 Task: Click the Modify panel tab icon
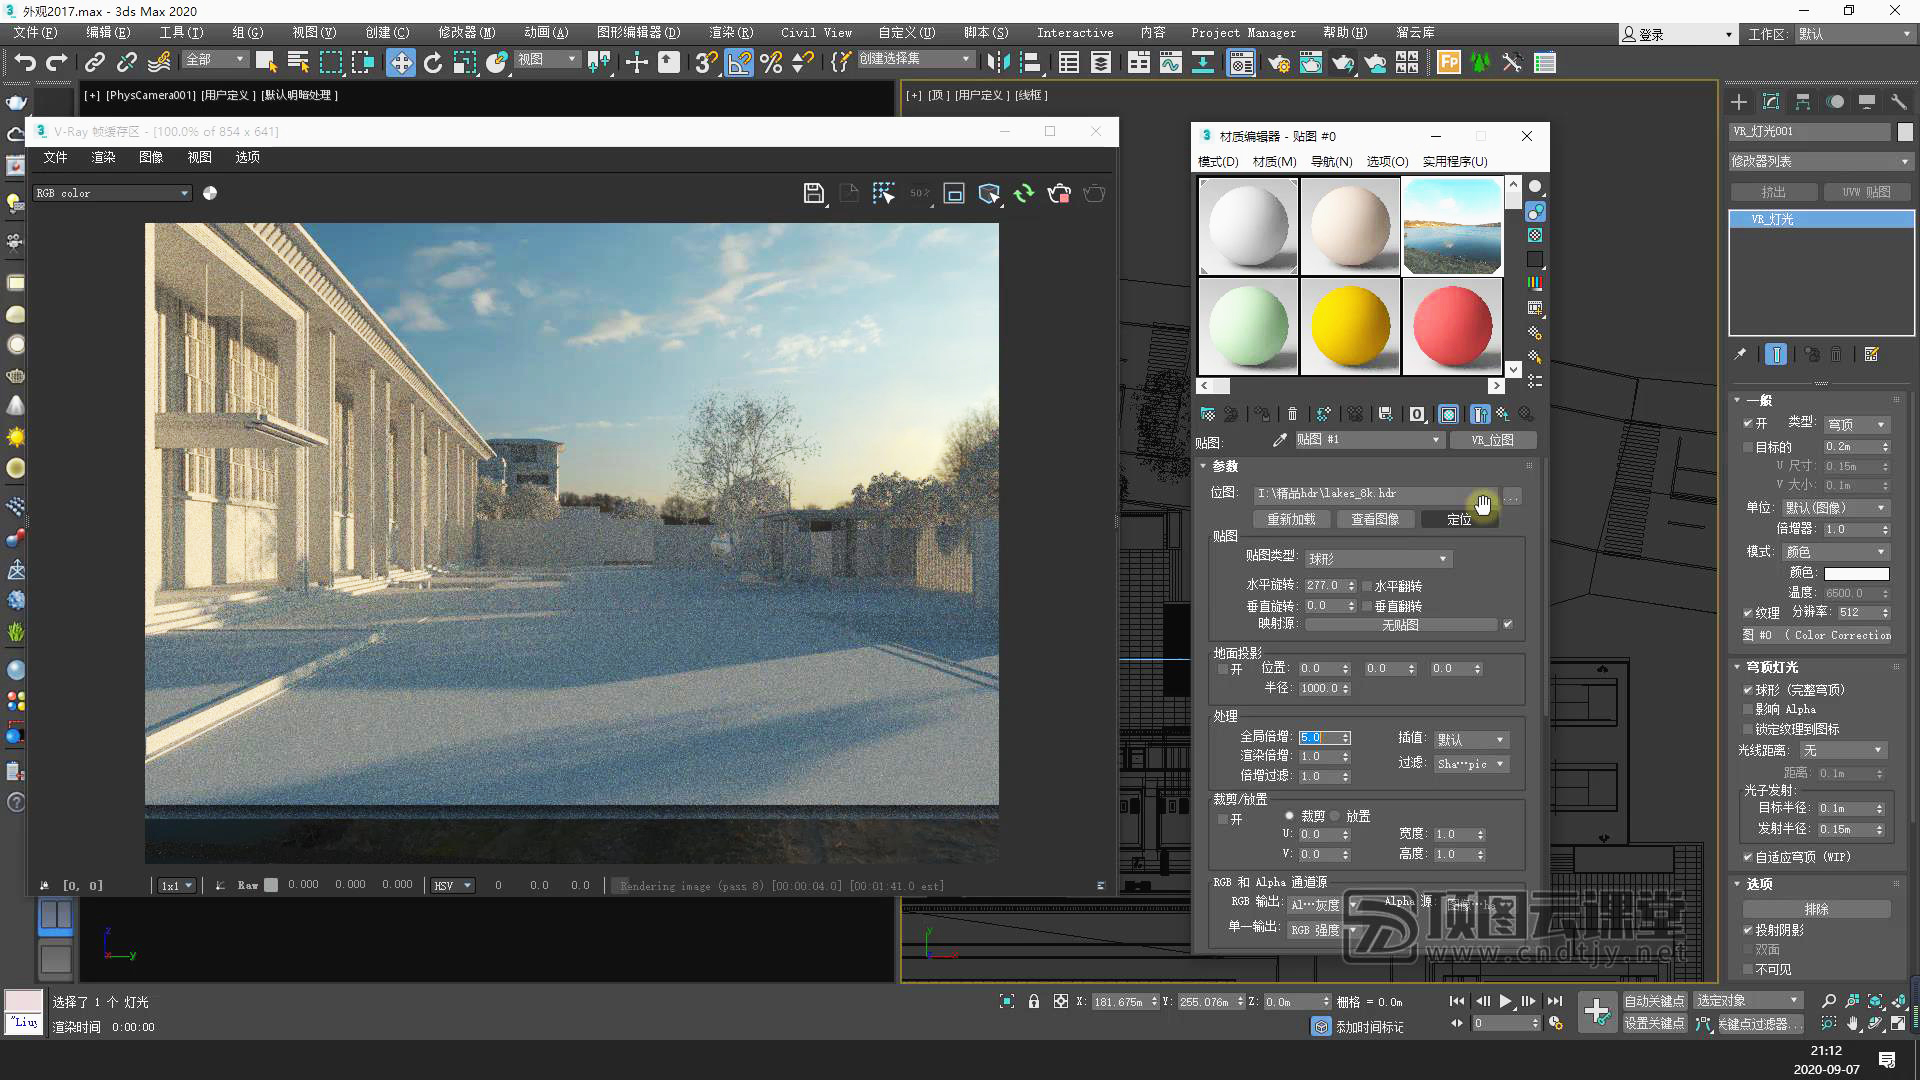point(1771,102)
